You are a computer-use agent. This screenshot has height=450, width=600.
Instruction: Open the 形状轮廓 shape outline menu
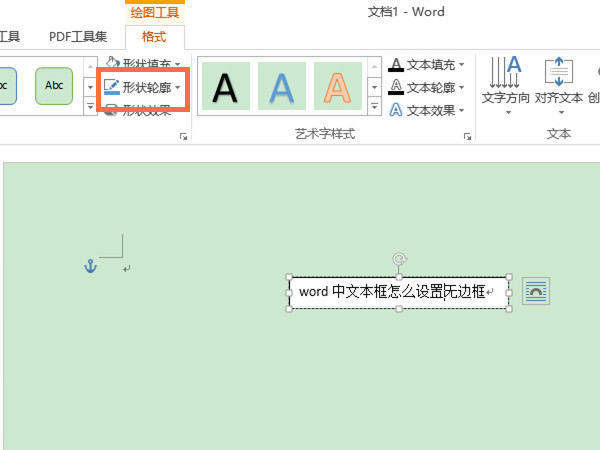[x=142, y=88]
